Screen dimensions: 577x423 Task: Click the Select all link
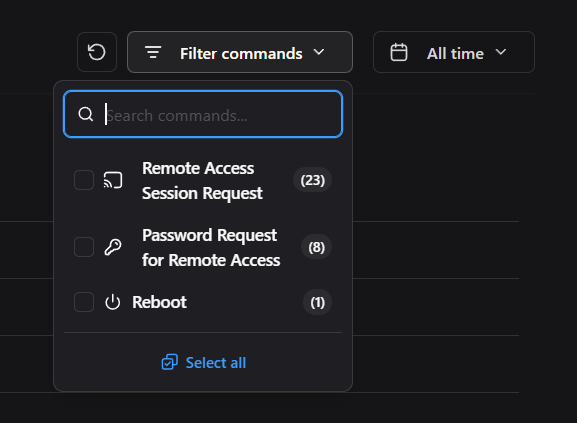coord(203,362)
